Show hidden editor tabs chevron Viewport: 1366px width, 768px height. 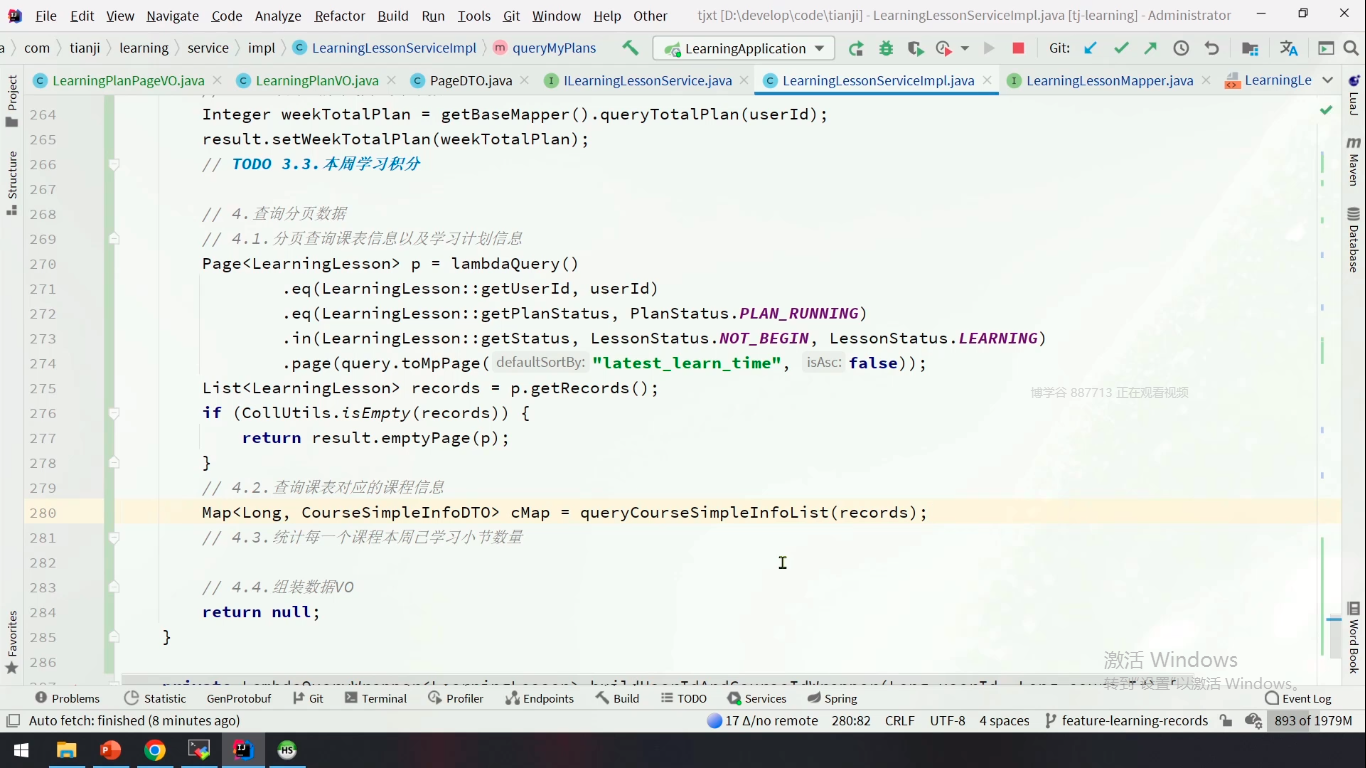pyautogui.click(x=1328, y=80)
